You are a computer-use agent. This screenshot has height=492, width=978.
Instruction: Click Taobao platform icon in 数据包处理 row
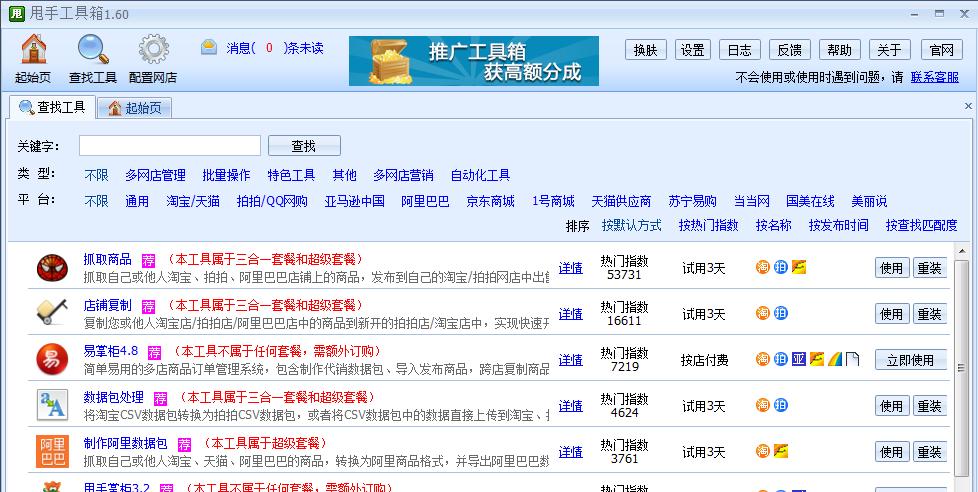[x=763, y=405]
